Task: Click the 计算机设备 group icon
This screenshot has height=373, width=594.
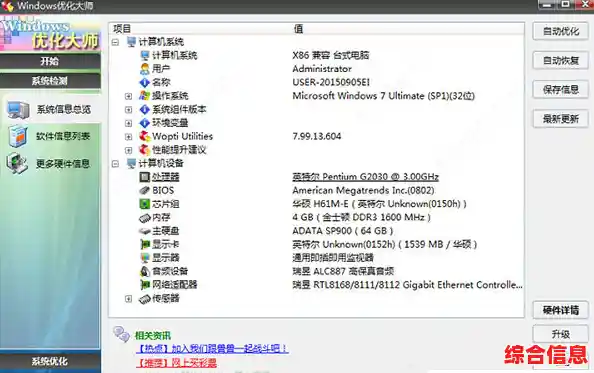Action: pos(131,163)
